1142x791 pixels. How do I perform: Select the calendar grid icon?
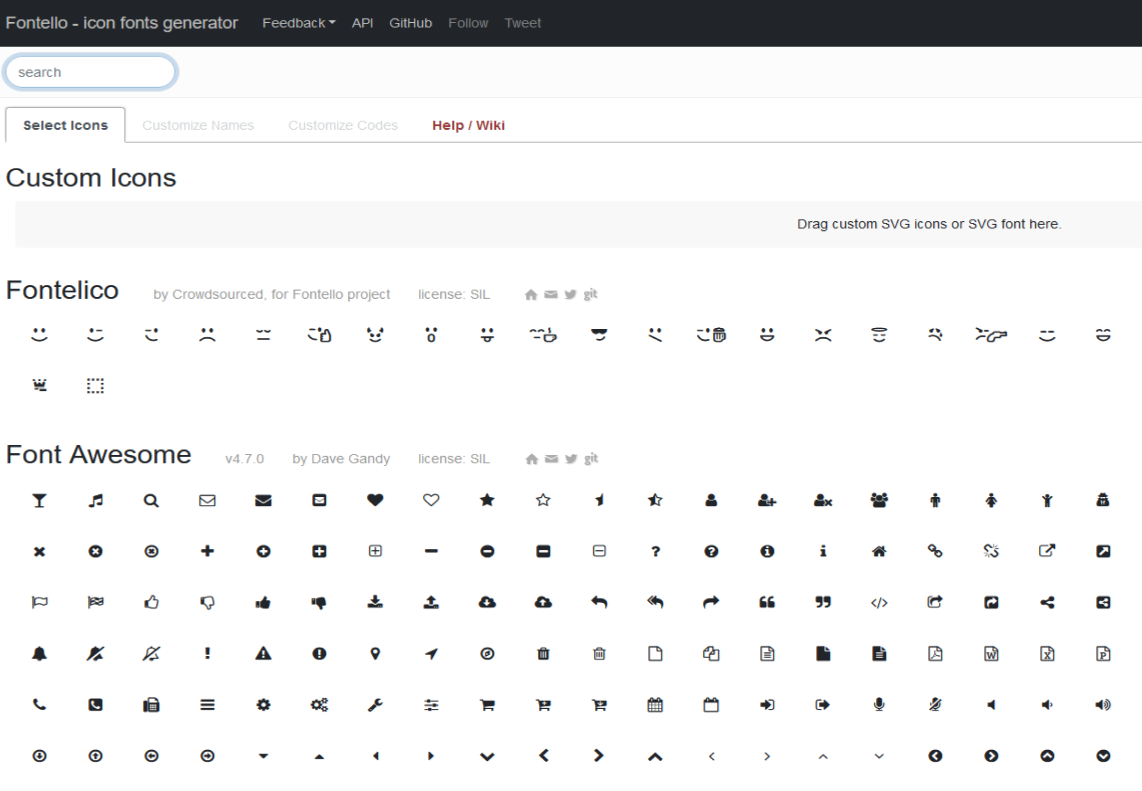[x=655, y=704]
